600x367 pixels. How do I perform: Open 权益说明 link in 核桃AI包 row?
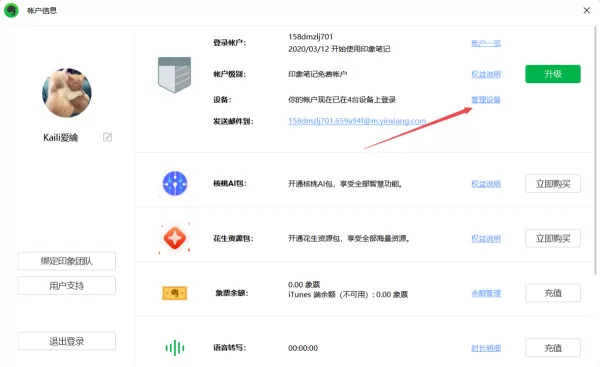486,184
